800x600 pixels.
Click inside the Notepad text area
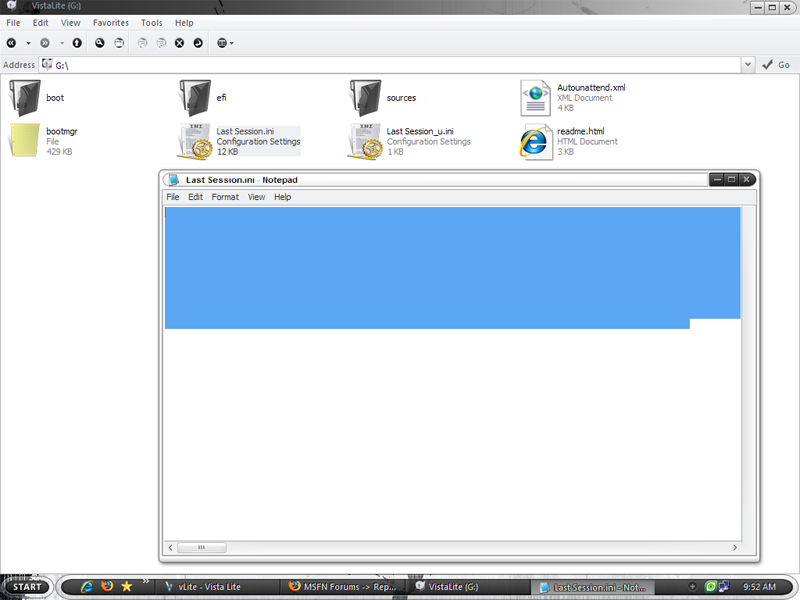tap(453, 373)
